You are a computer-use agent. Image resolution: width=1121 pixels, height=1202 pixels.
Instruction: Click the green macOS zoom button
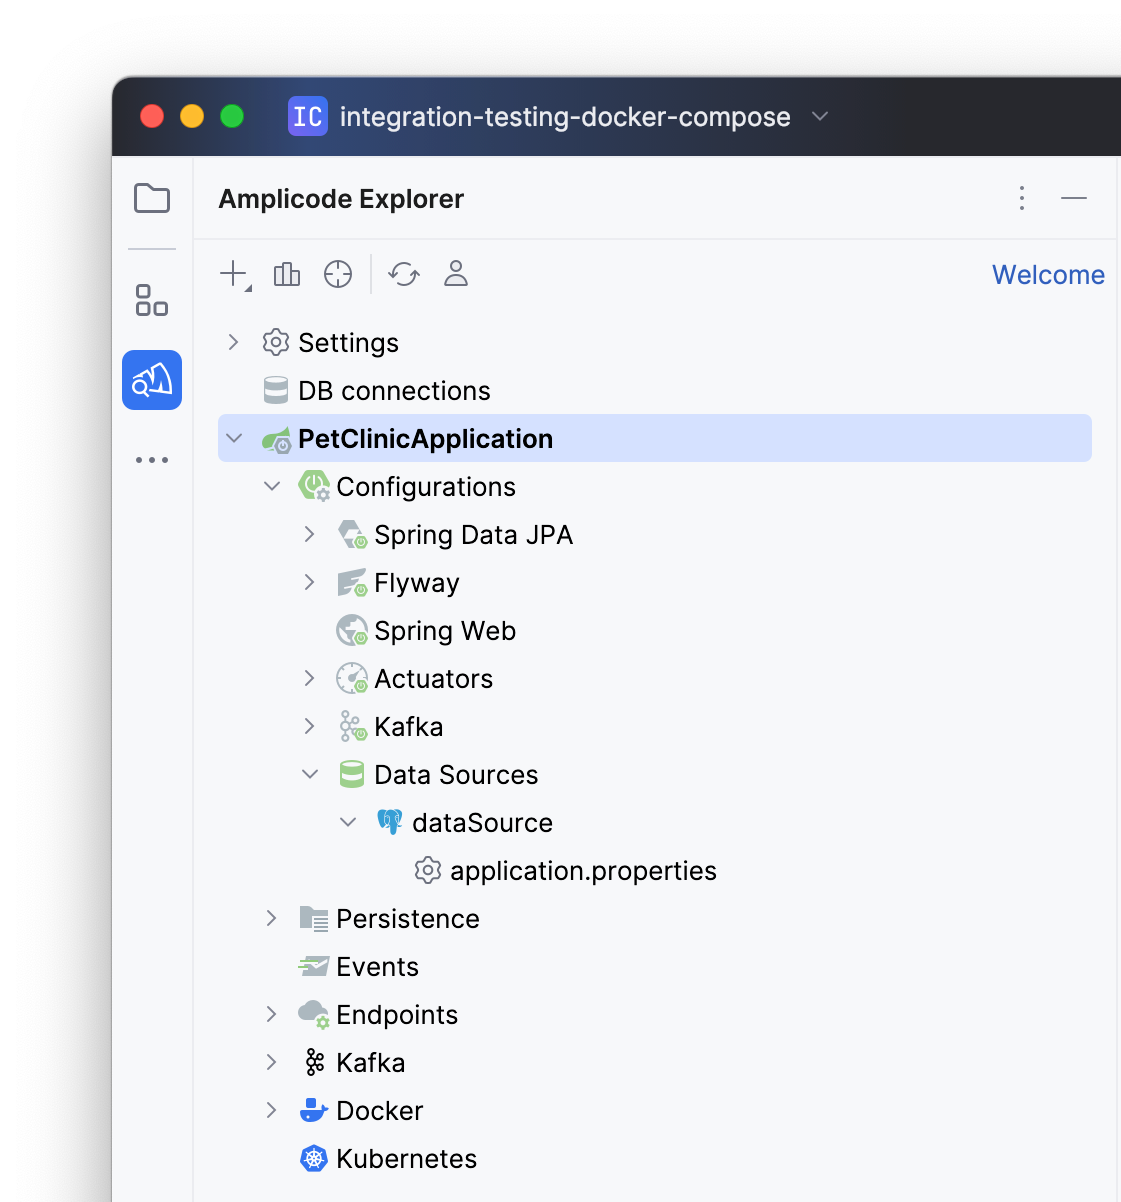(x=232, y=116)
